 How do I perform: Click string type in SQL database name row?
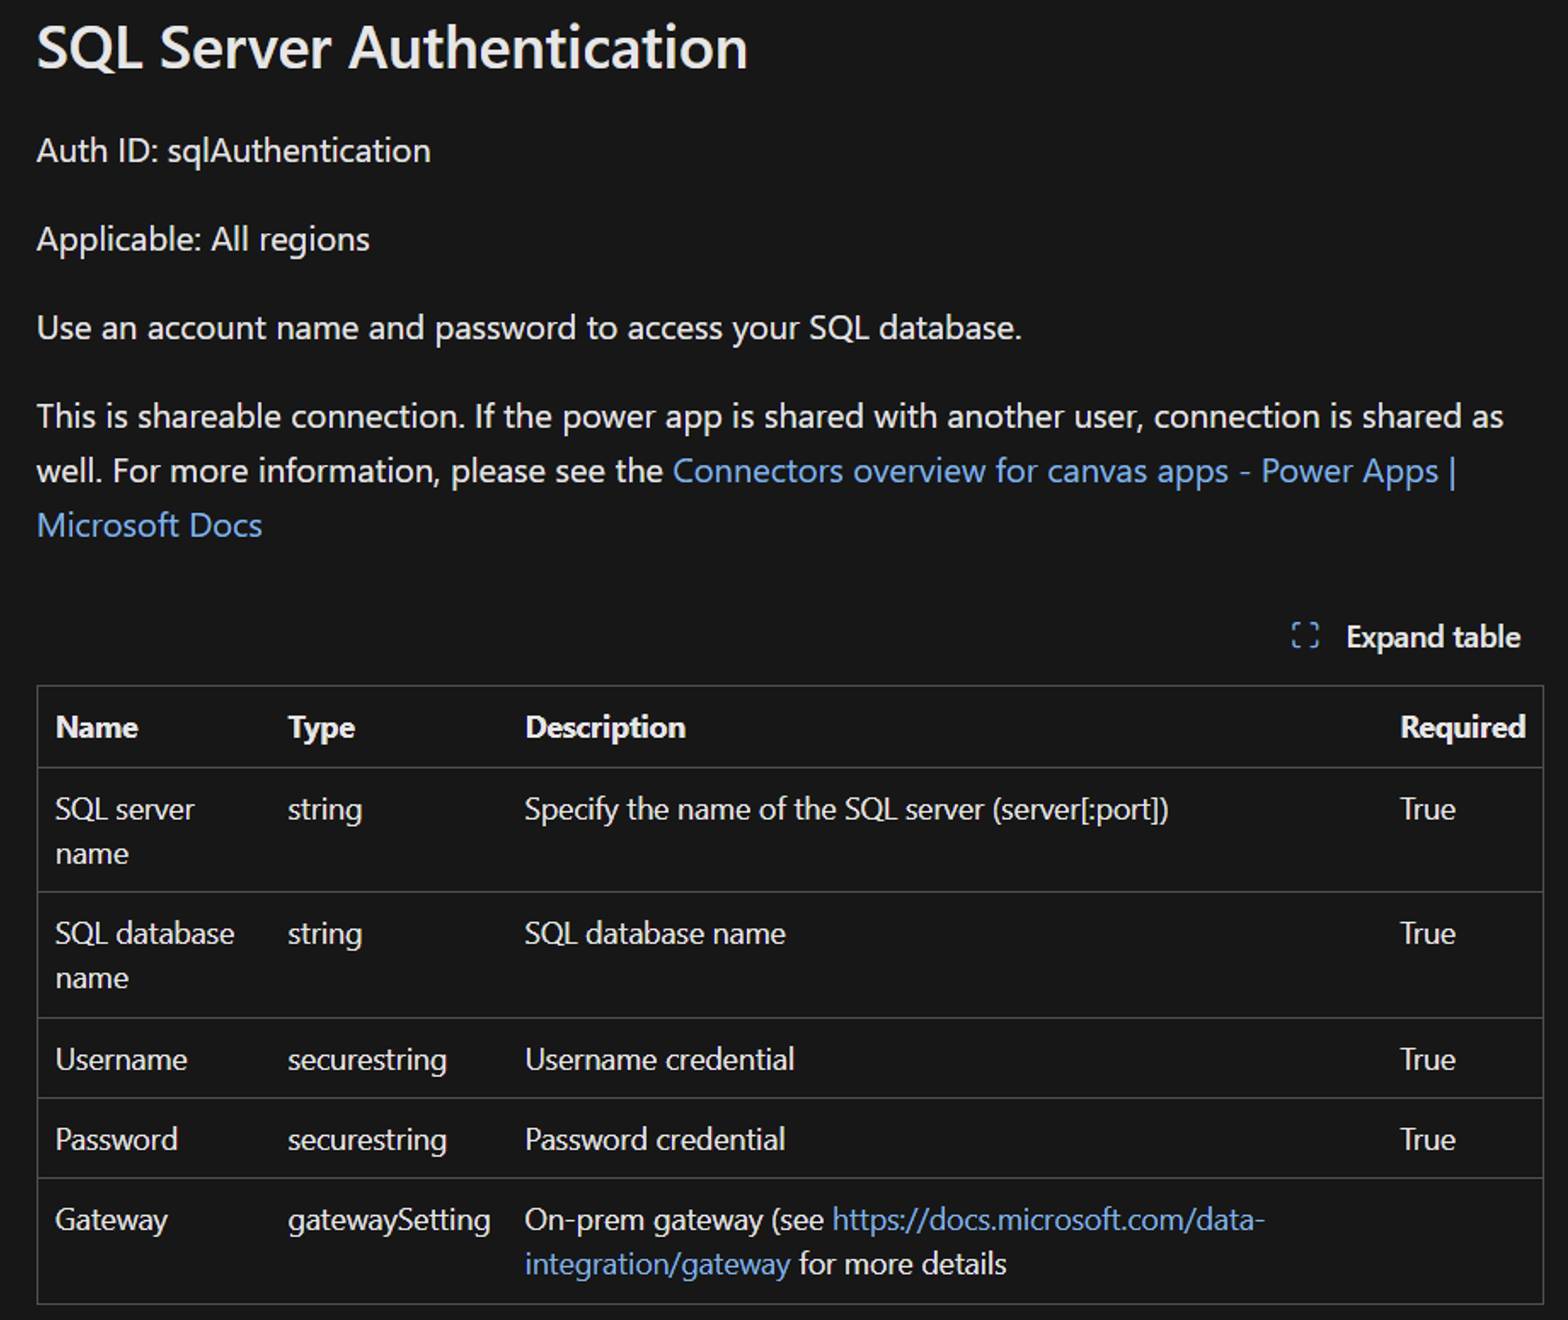[325, 934]
